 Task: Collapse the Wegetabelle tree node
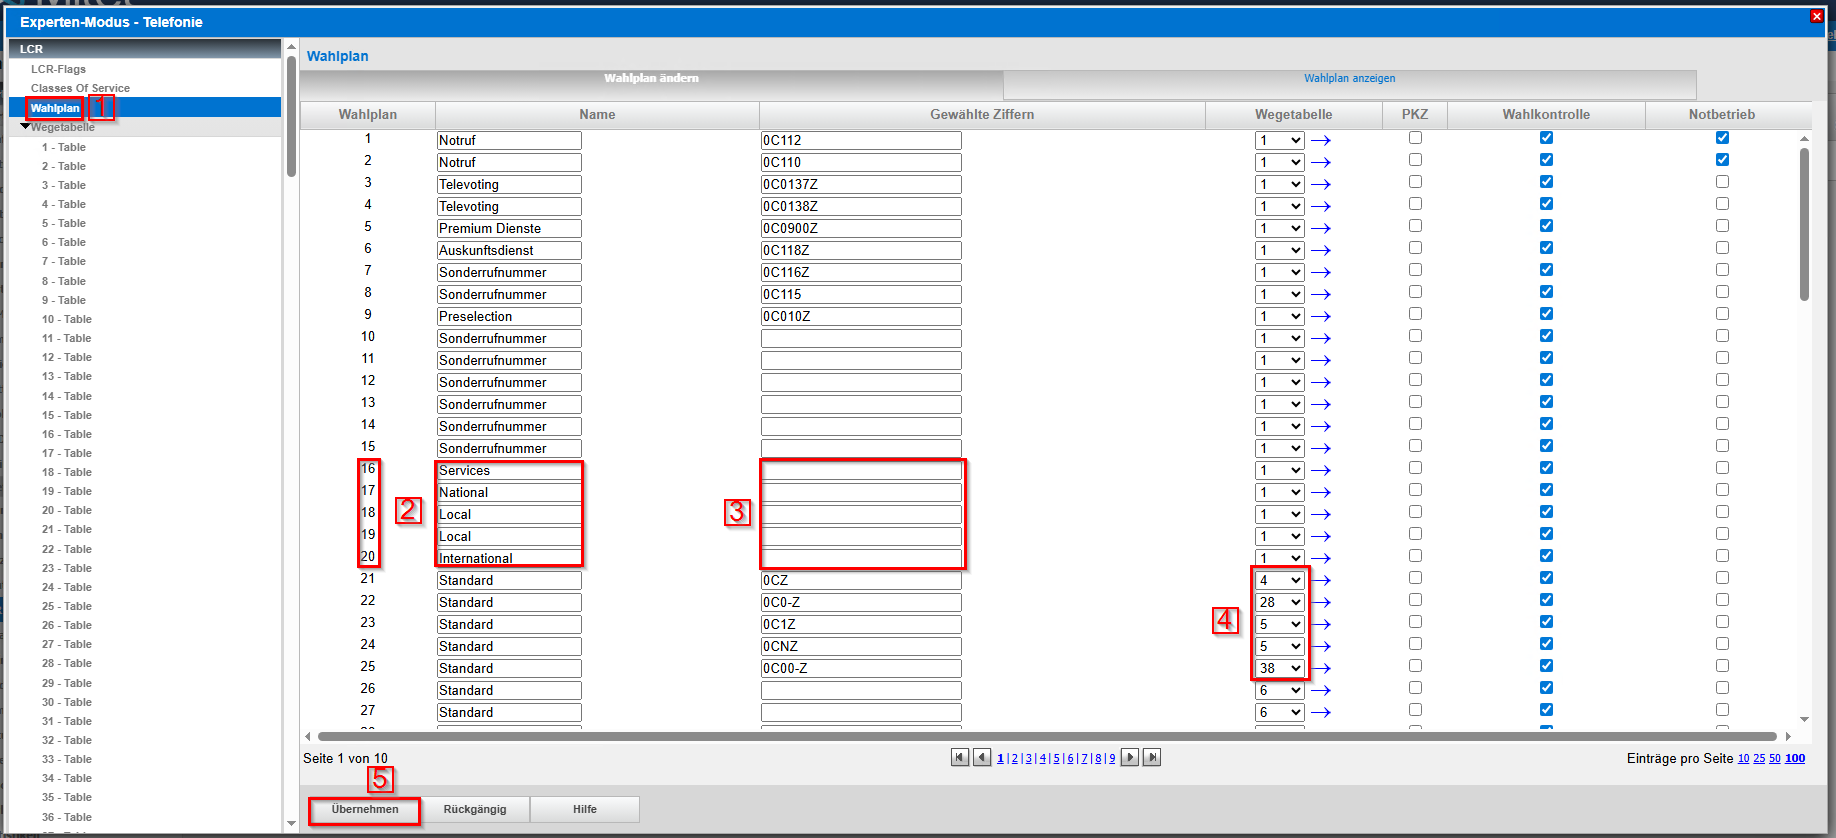point(25,127)
